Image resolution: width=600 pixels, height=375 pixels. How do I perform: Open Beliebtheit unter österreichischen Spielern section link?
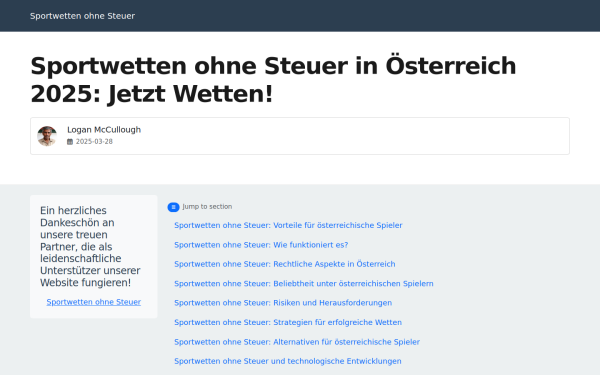coord(304,284)
